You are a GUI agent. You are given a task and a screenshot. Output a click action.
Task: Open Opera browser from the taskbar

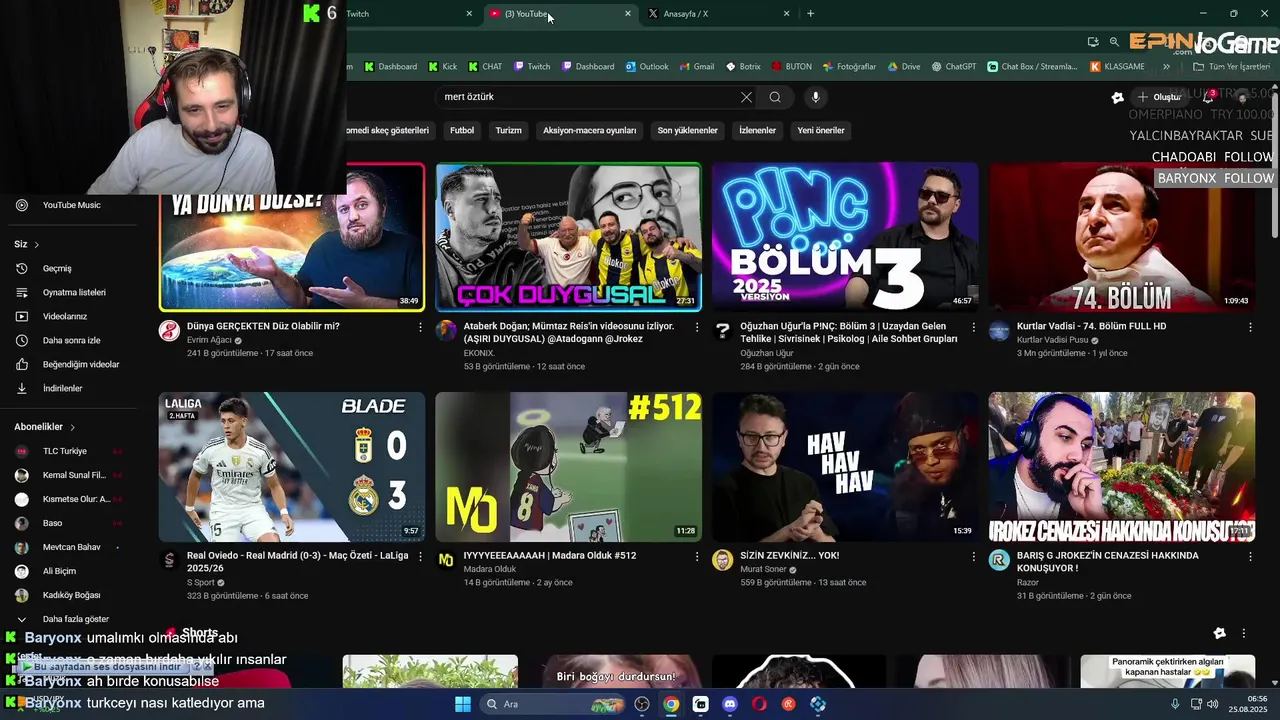759,704
